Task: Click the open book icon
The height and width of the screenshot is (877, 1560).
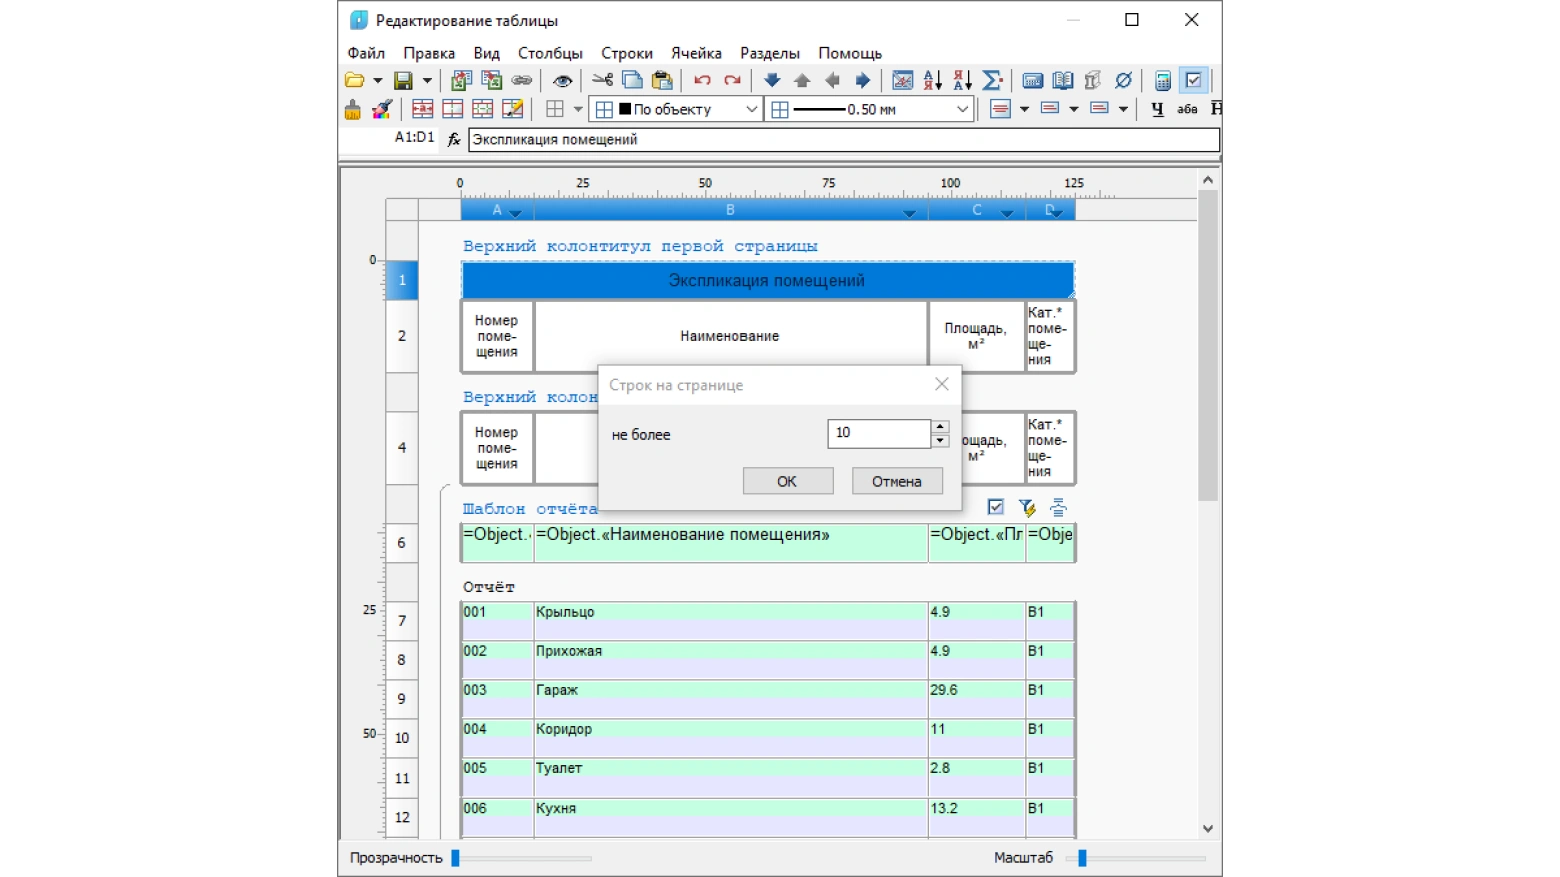Action: pos(1063,80)
